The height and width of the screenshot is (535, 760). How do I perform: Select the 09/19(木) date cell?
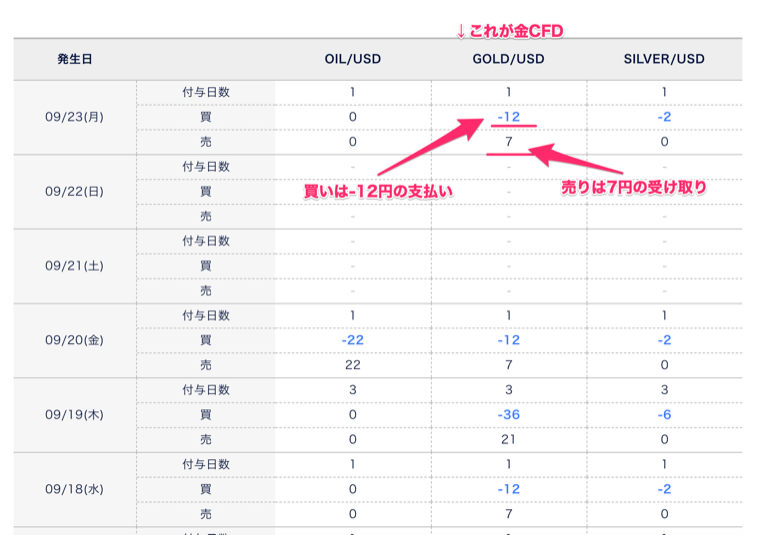click(74, 415)
